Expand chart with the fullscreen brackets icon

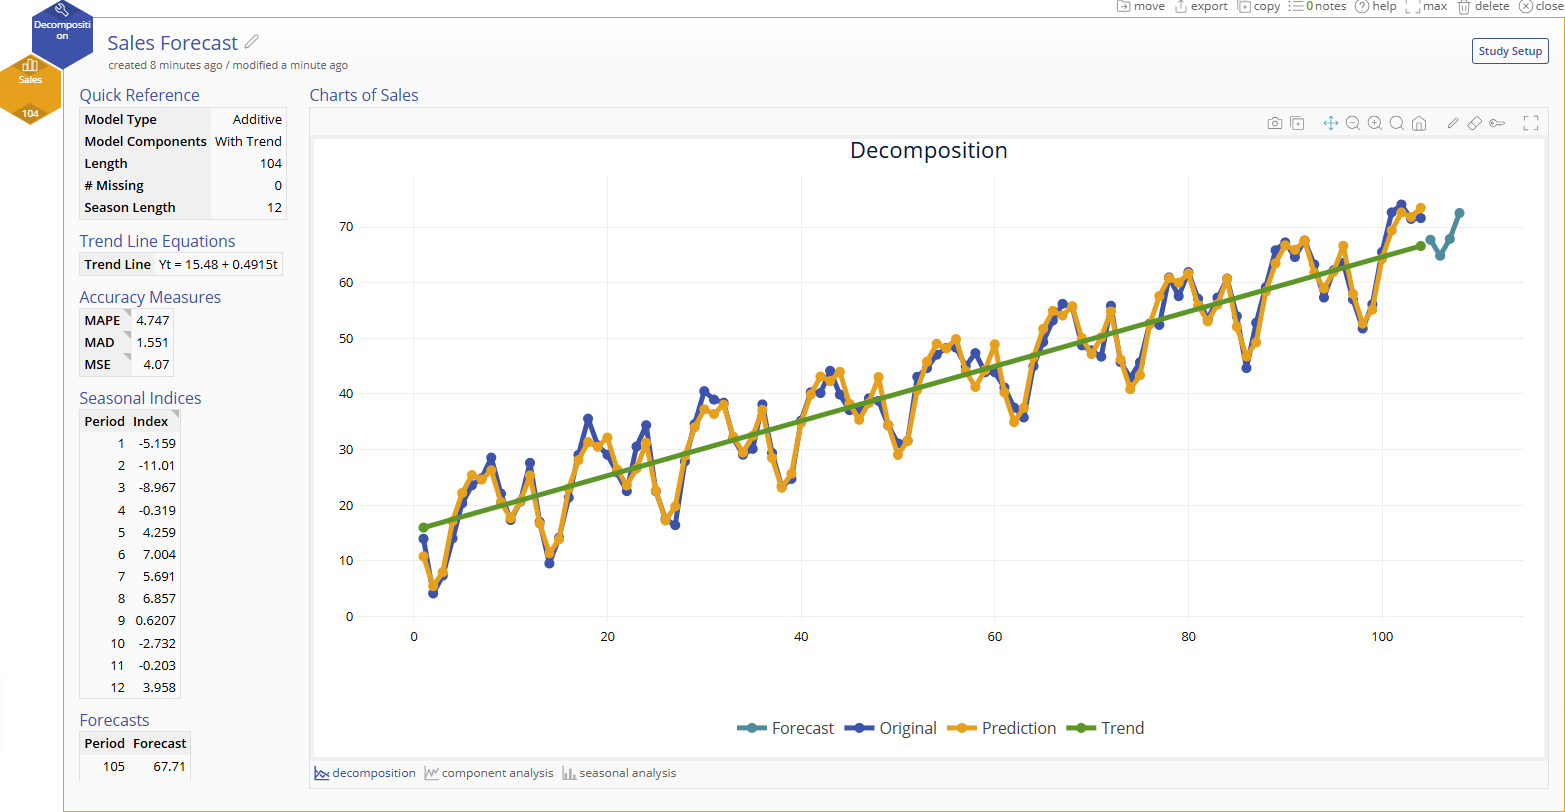[x=1530, y=123]
